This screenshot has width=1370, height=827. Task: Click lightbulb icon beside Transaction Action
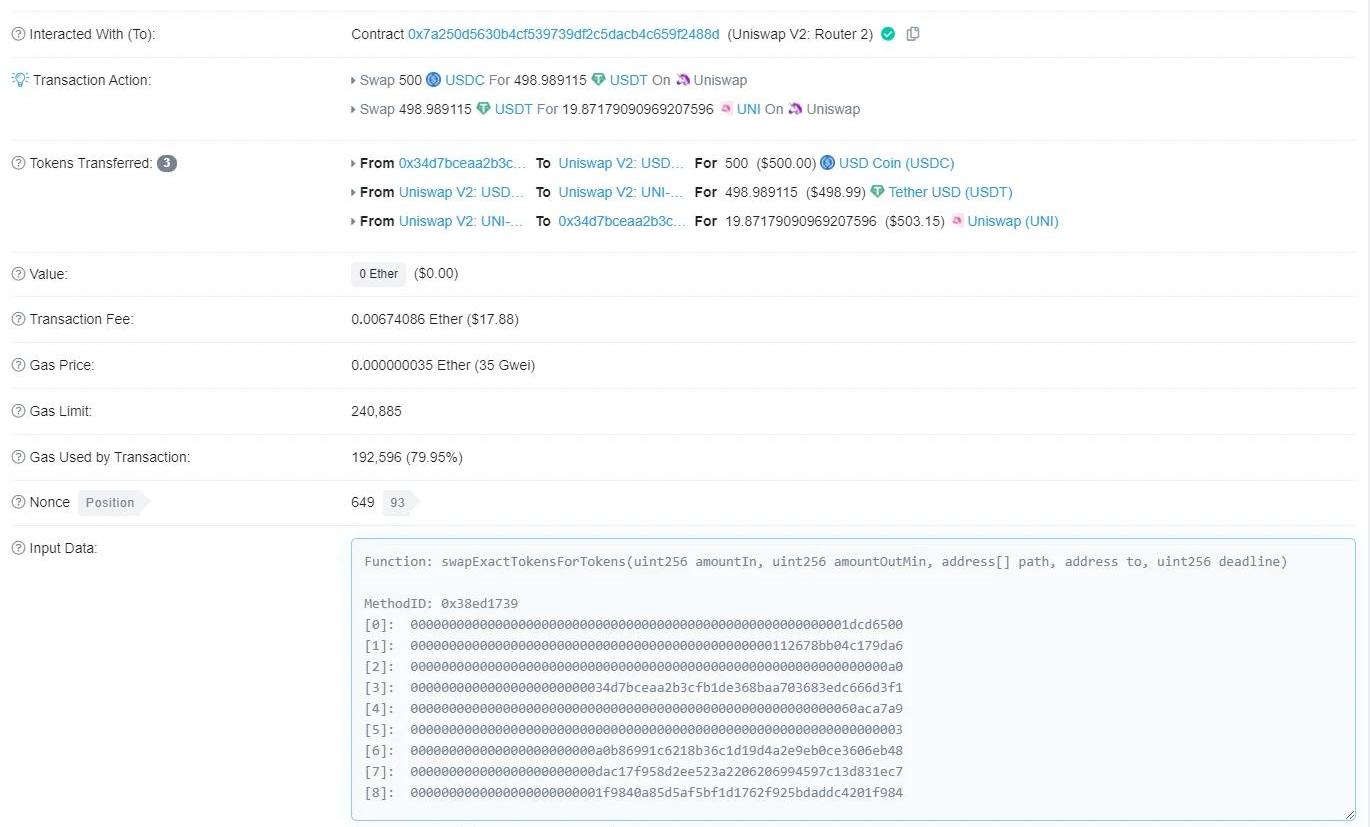click(x=19, y=80)
